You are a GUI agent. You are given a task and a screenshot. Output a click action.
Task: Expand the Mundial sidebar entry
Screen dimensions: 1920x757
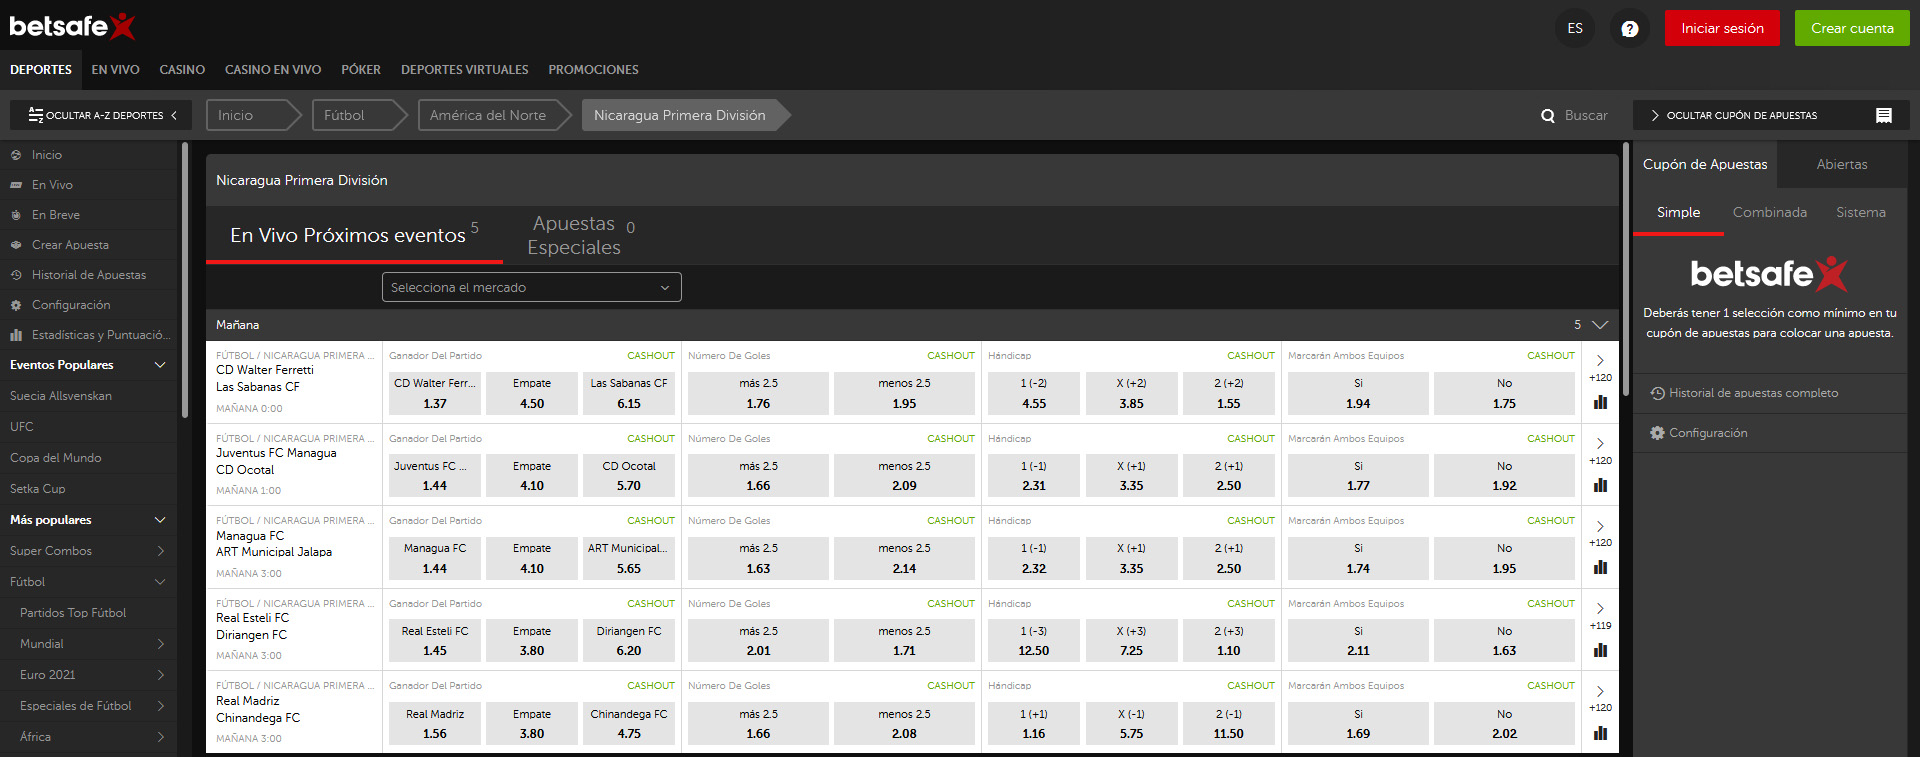pos(160,644)
